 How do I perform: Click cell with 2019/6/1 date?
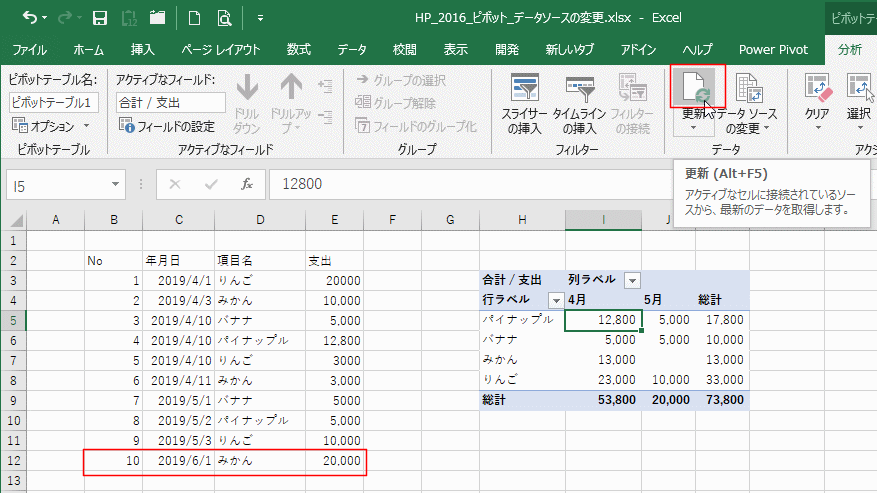click(178, 461)
